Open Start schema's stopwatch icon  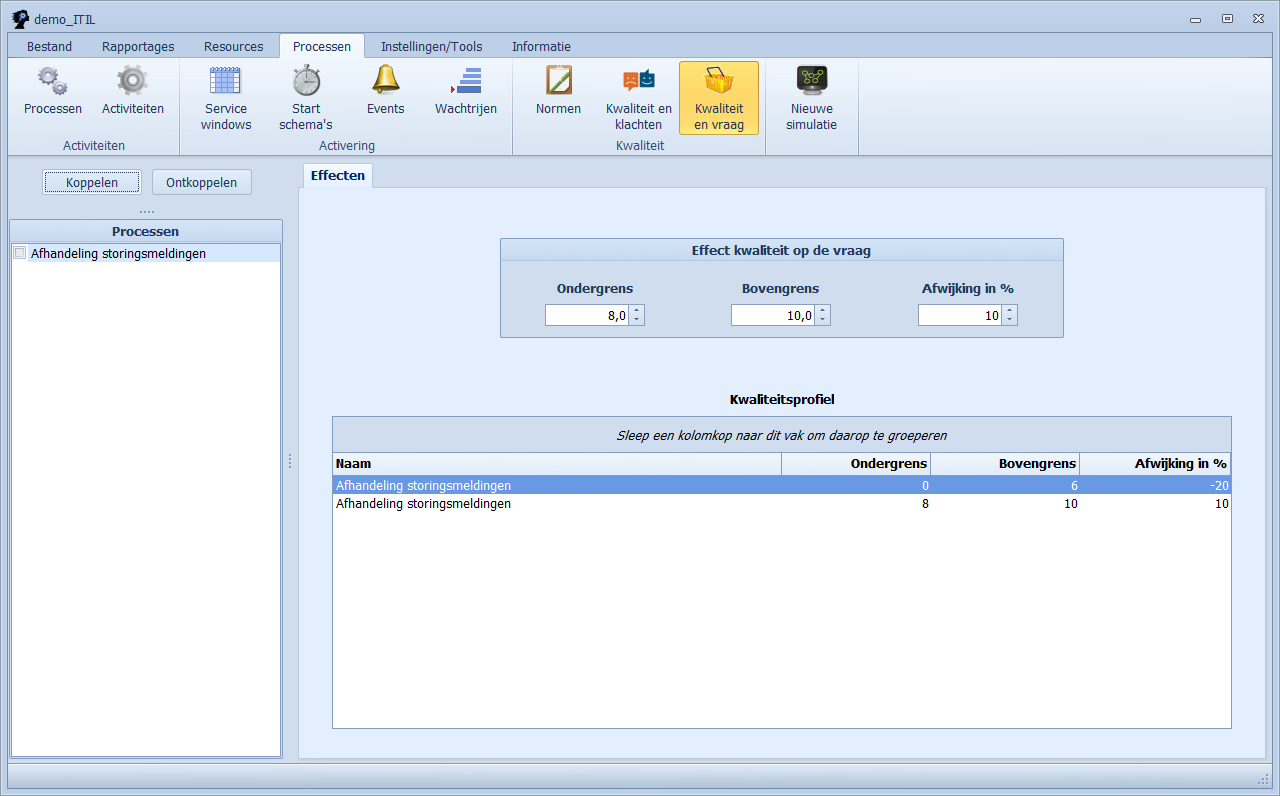[x=306, y=80]
